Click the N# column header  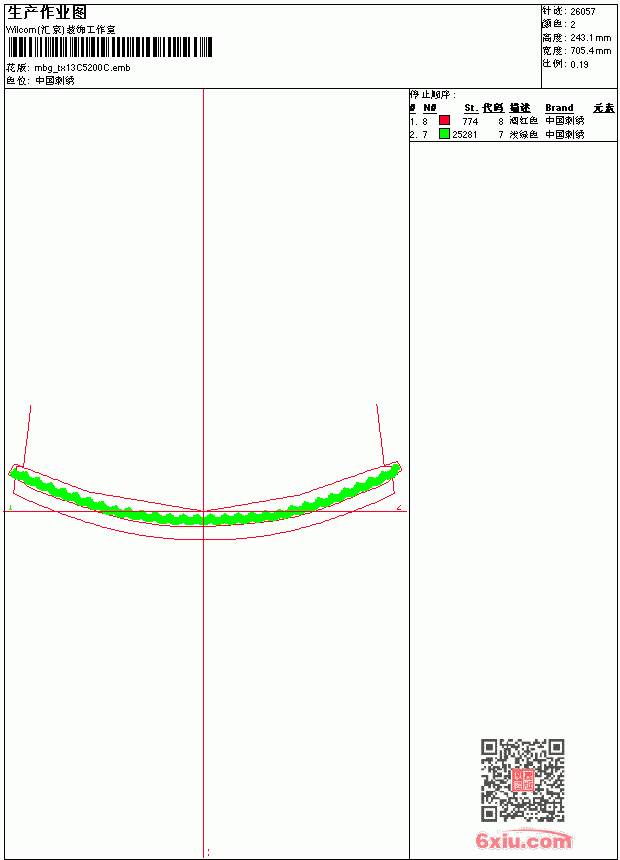point(430,108)
